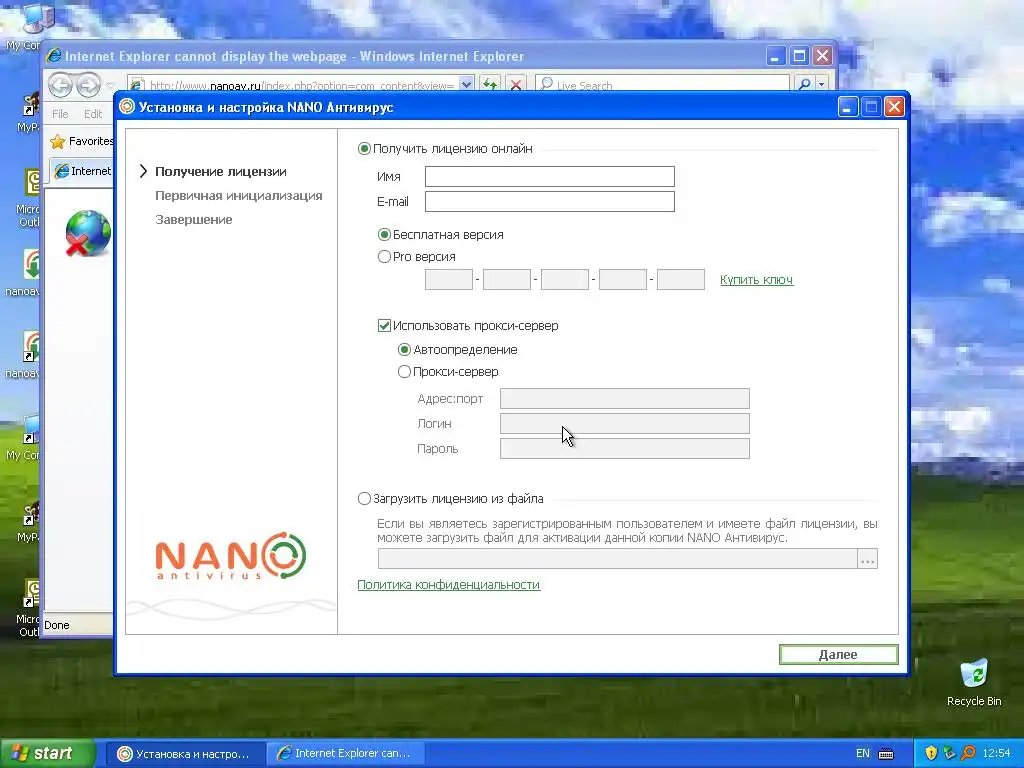Click the first Pro key segment field
The width and height of the screenshot is (1024, 768).
coord(449,280)
